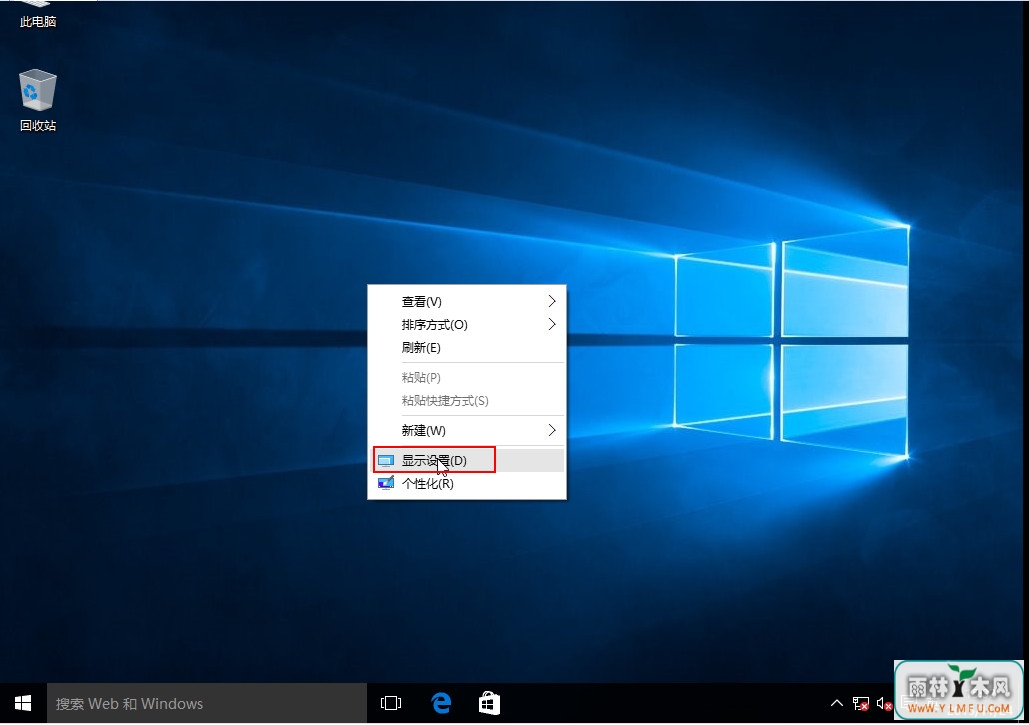Open the Windows Start menu
The height and width of the screenshot is (725, 1029).
point(23,703)
